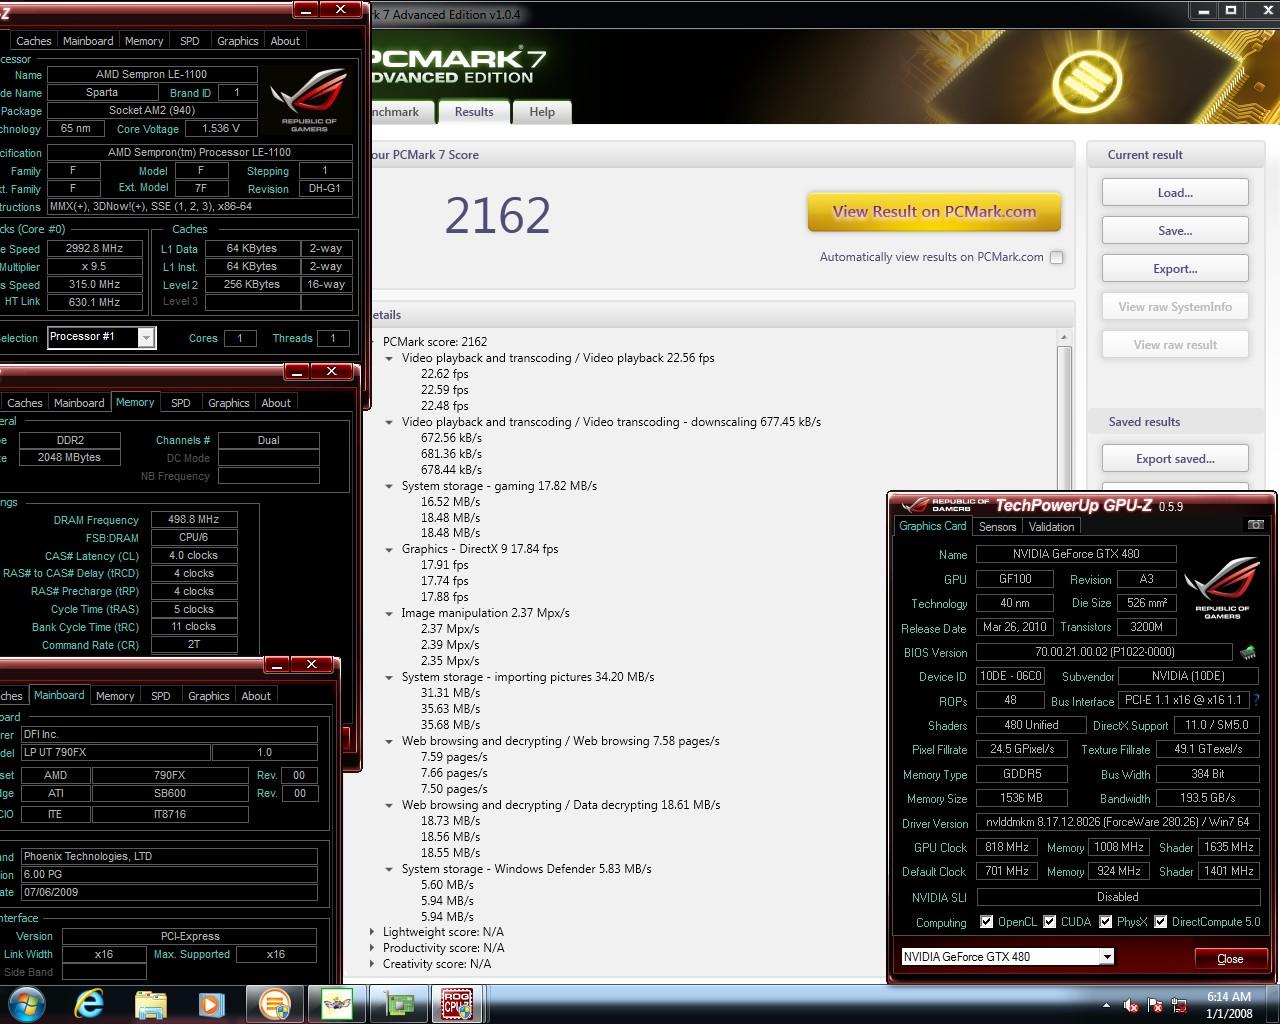Expand Creativity score N/A node

373,964
